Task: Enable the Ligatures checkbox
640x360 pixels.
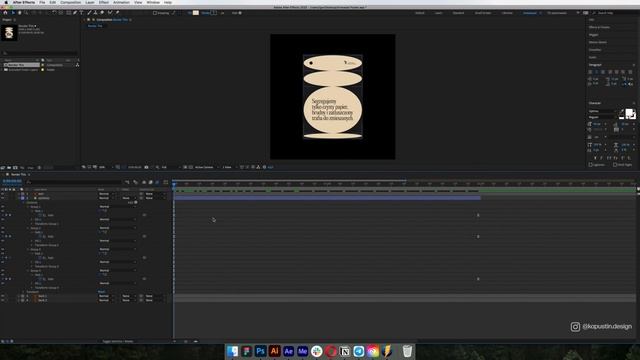Action: pyautogui.click(x=591, y=164)
